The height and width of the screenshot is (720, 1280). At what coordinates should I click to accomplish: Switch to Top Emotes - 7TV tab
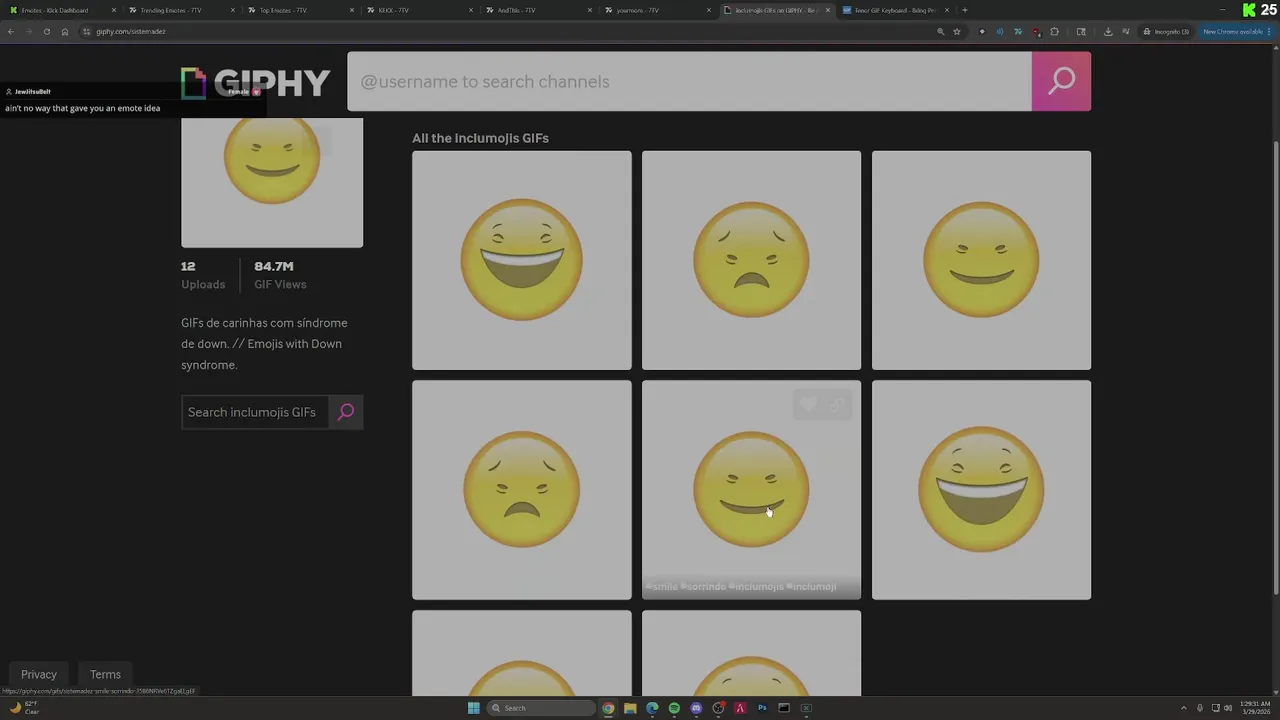(x=300, y=10)
